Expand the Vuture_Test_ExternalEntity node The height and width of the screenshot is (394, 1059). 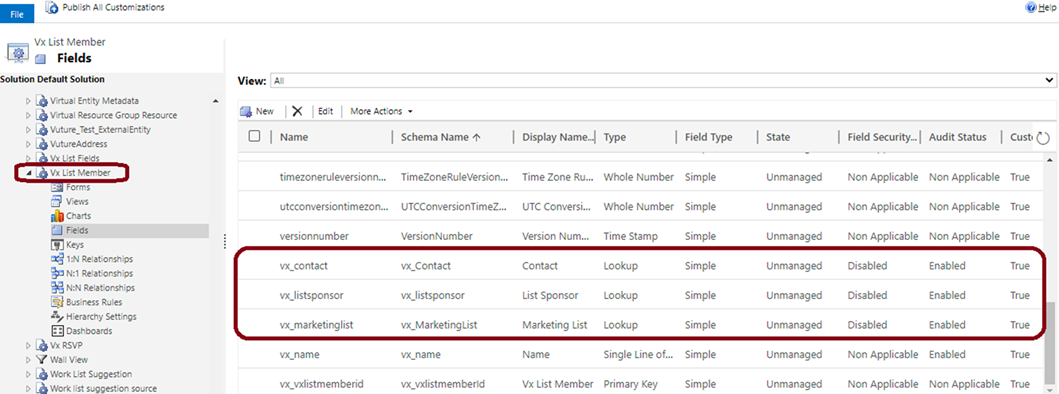coord(28,130)
